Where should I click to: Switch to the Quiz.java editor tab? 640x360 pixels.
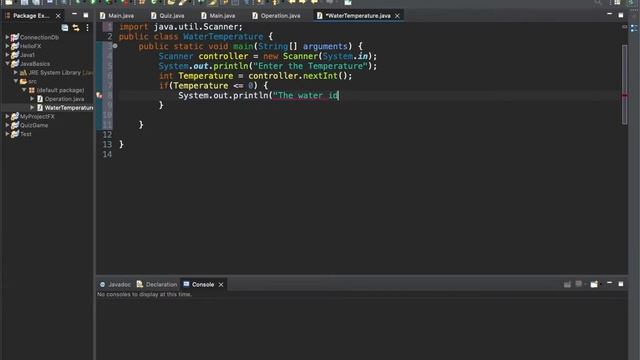[168, 16]
